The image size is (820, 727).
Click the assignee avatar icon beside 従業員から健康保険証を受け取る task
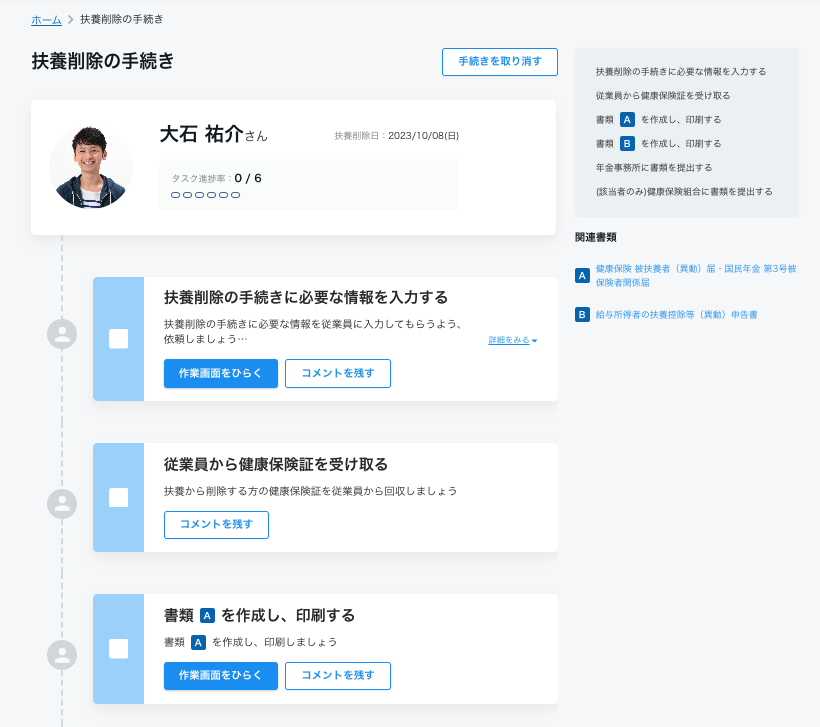click(62, 504)
